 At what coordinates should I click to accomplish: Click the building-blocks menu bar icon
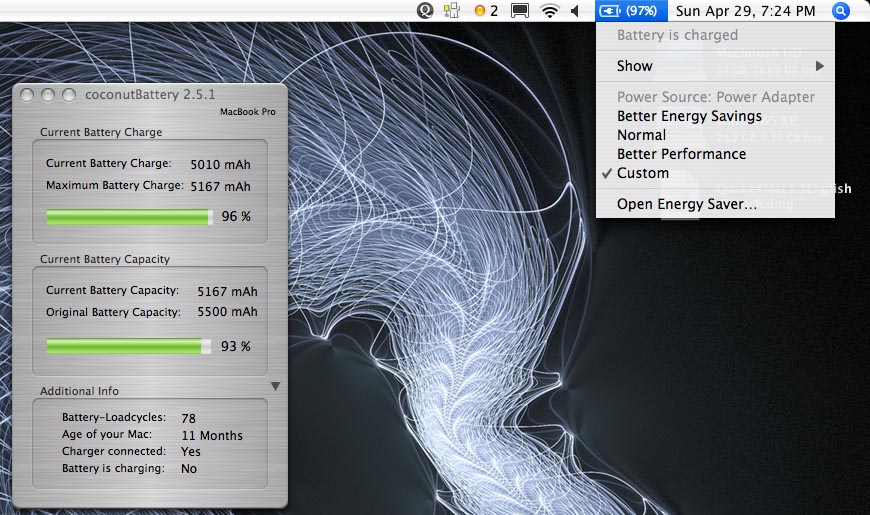pyautogui.click(x=452, y=11)
